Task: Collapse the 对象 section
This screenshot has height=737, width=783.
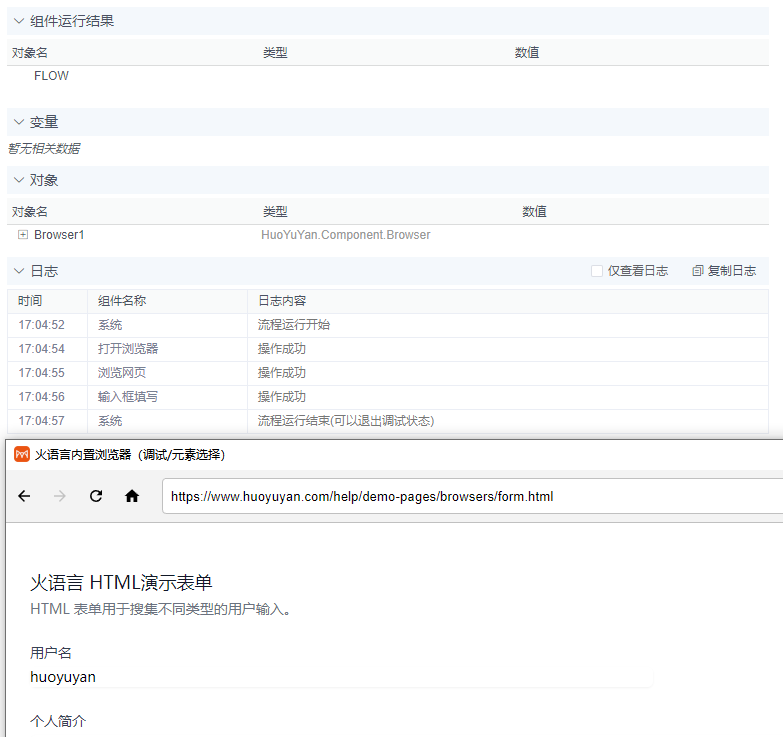Action: (18, 180)
